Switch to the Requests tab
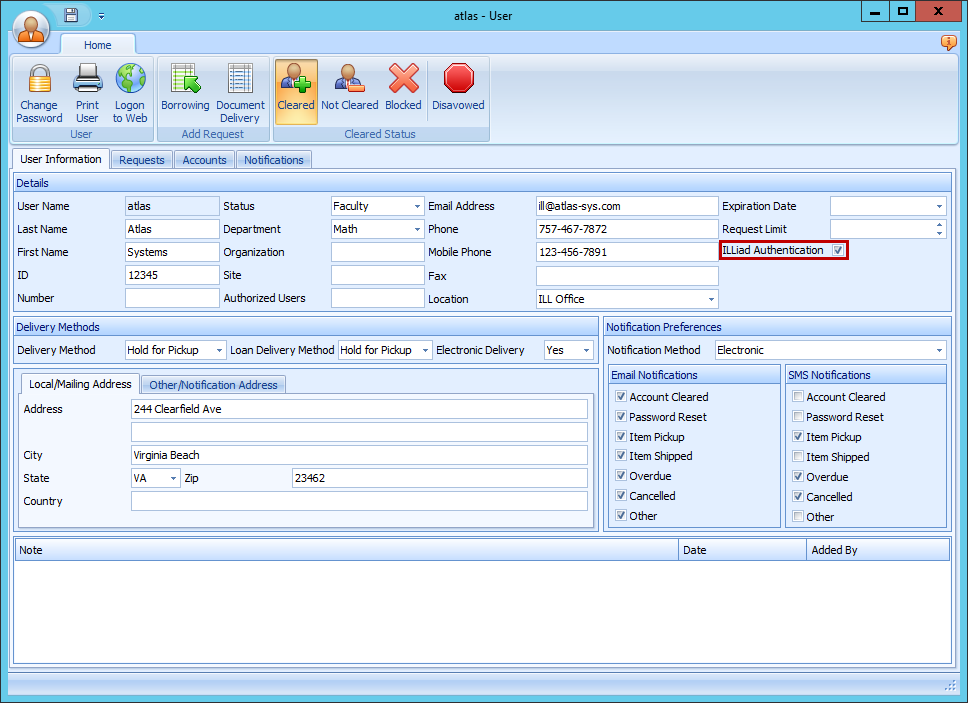 tap(141, 159)
